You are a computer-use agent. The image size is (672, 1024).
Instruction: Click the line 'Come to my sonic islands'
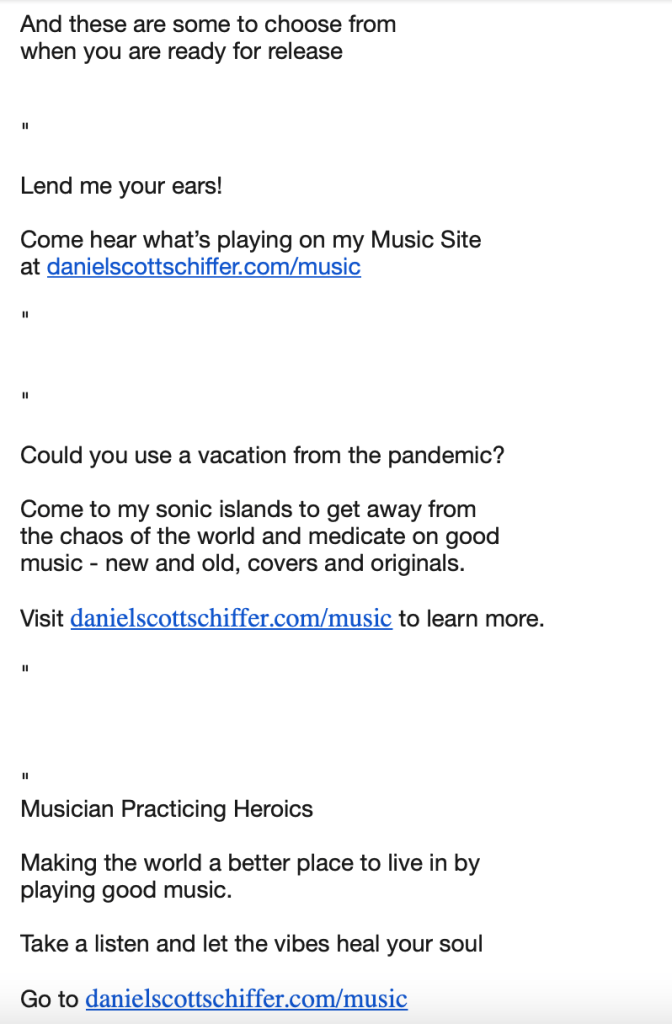(248, 510)
